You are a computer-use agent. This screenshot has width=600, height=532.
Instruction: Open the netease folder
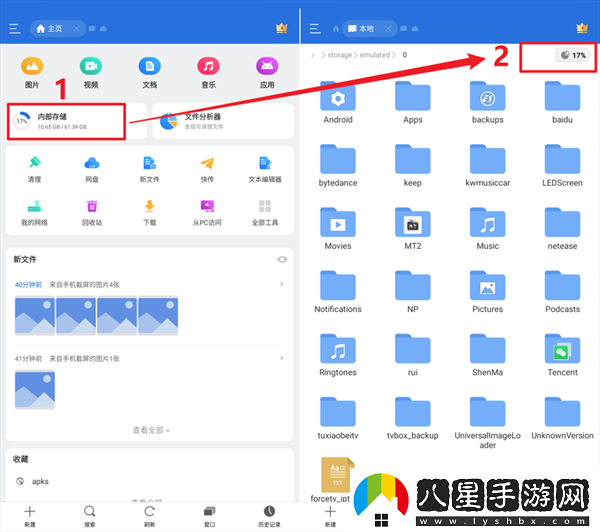pyautogui.click(x=562, y=229)
